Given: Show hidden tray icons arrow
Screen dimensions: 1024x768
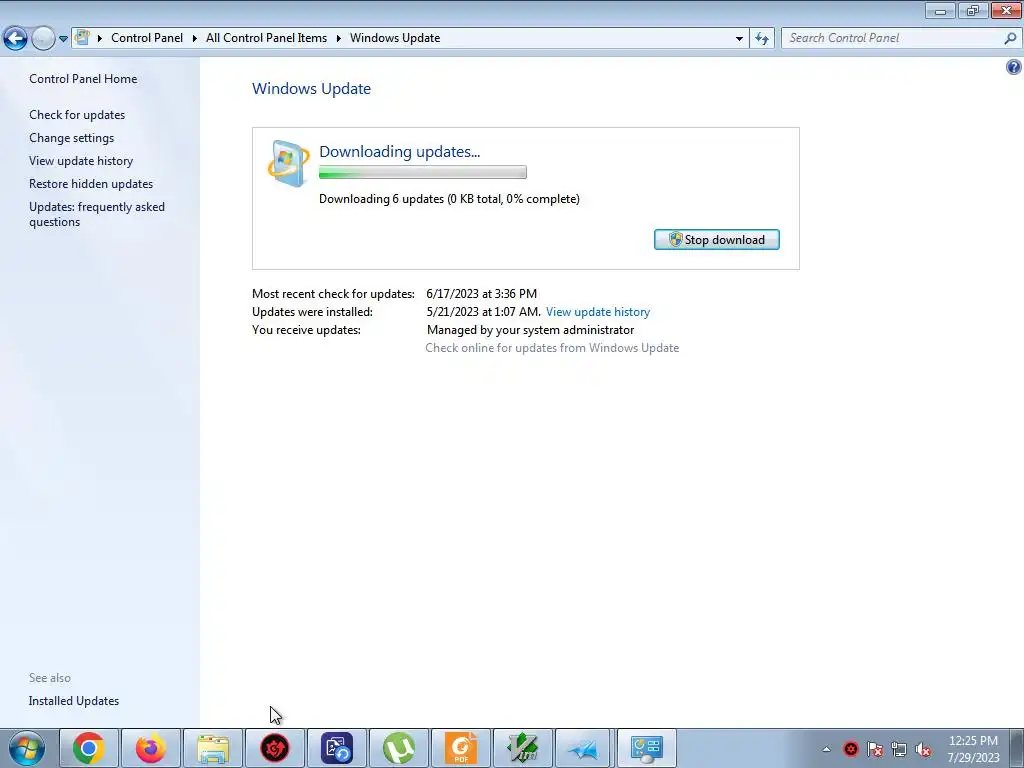Looking at the screenshot, I should click(x=826, y=750).
